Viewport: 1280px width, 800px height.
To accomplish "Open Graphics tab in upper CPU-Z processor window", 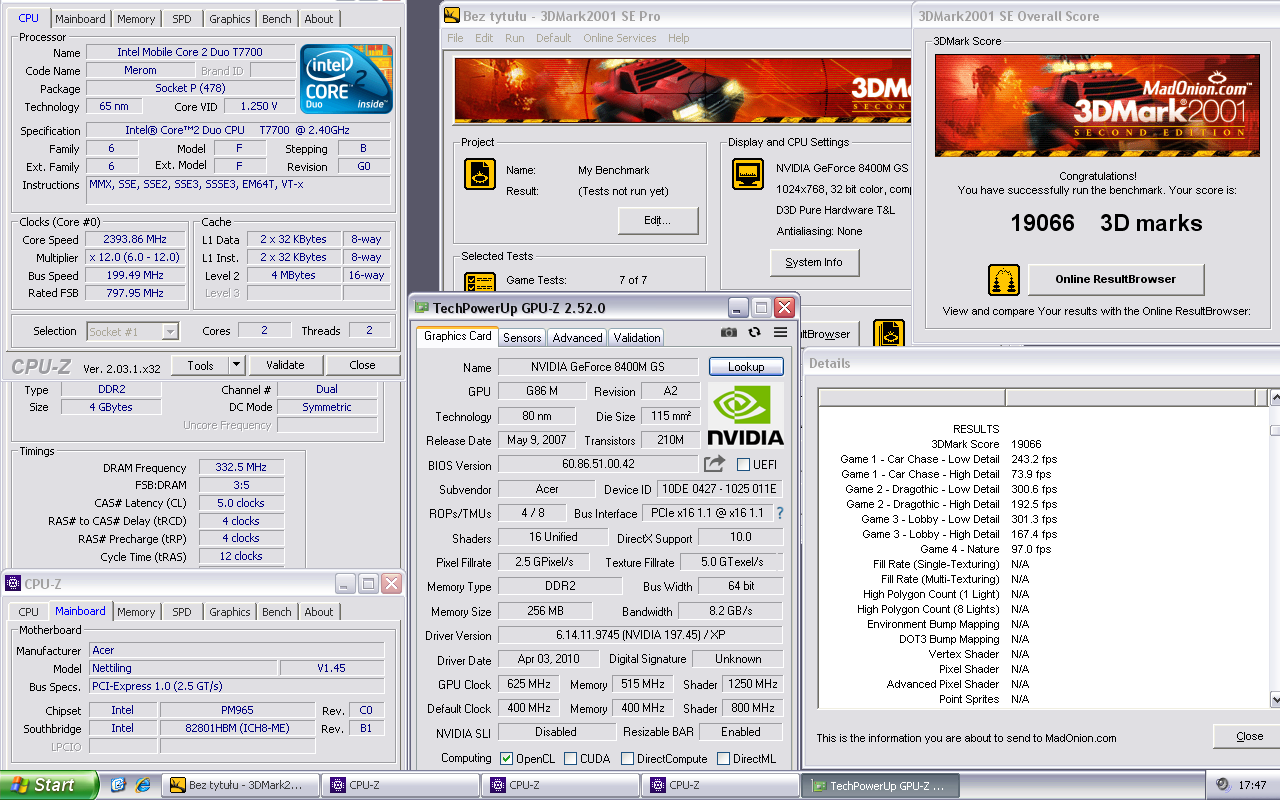I will 229,19.
